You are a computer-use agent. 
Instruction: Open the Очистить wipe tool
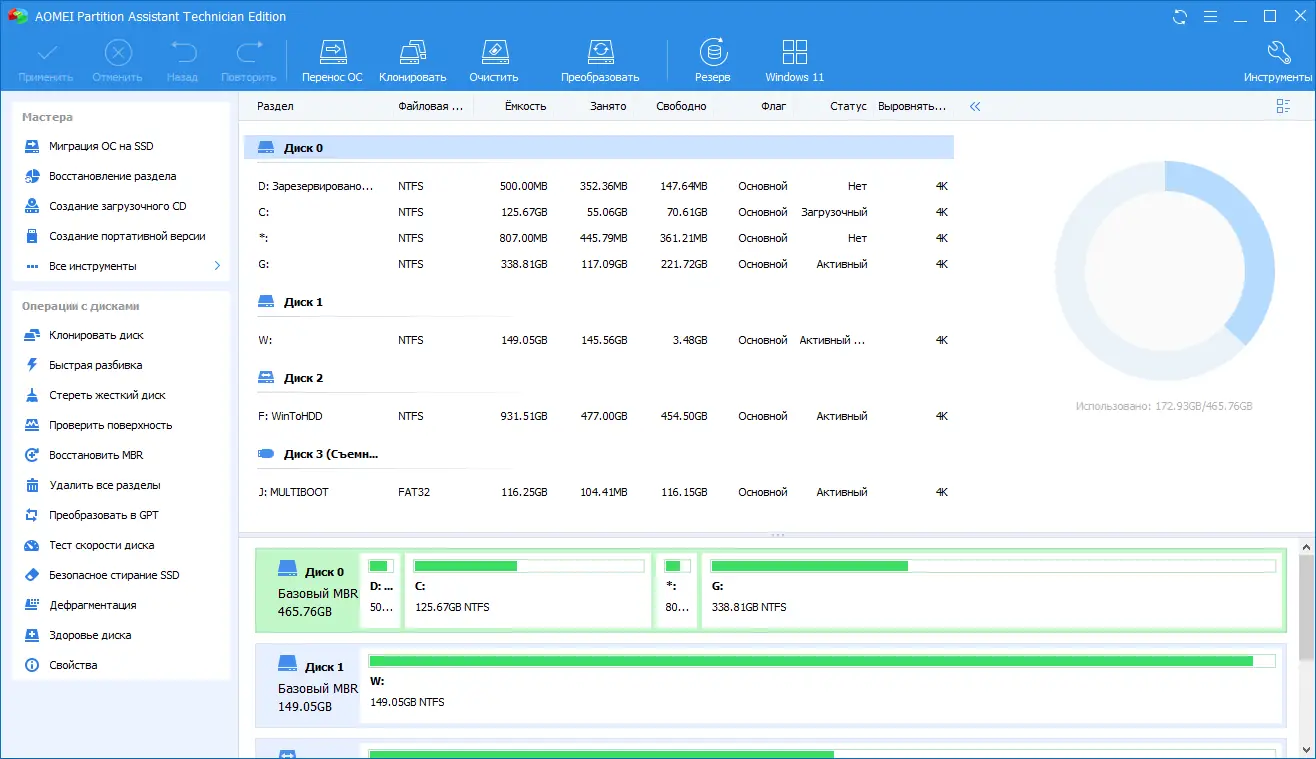click(x=494, y=61)
